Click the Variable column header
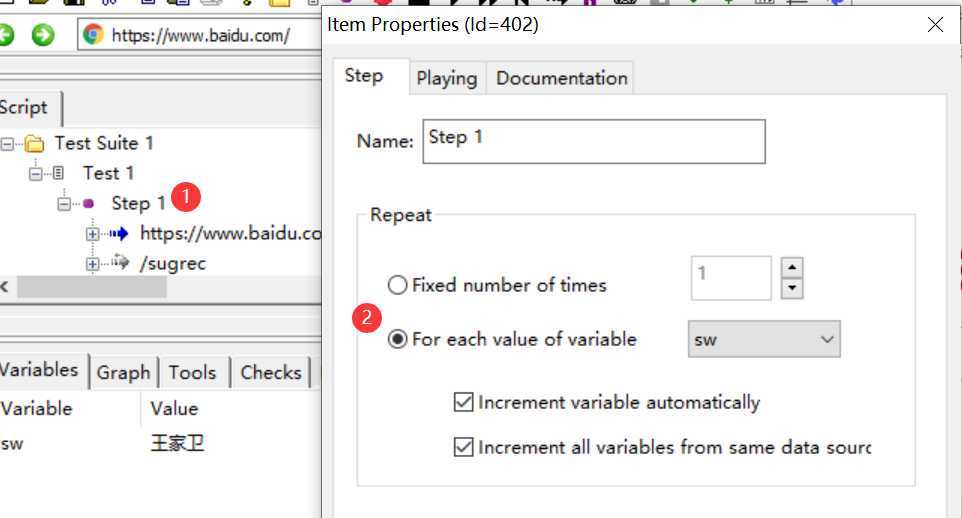 [70, 409]
